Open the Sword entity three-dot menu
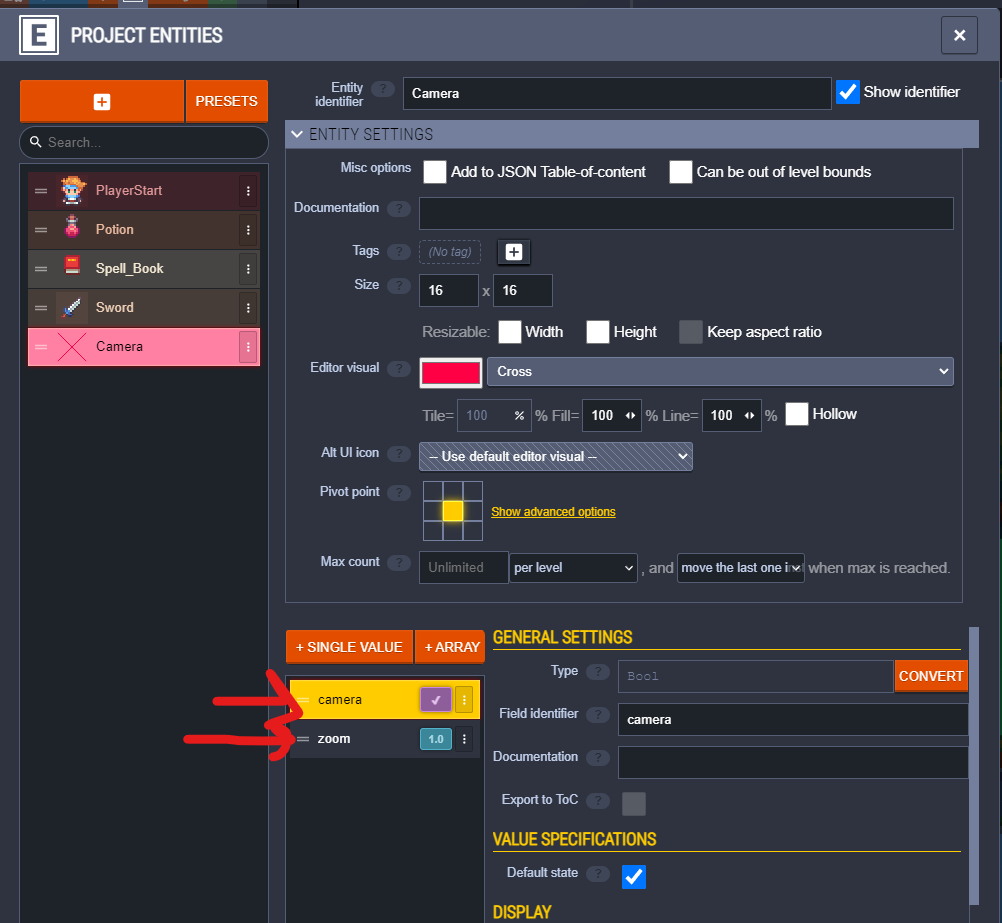This screenshot has height=923, width=1002. pyautogui.click(x=248, y=308)
